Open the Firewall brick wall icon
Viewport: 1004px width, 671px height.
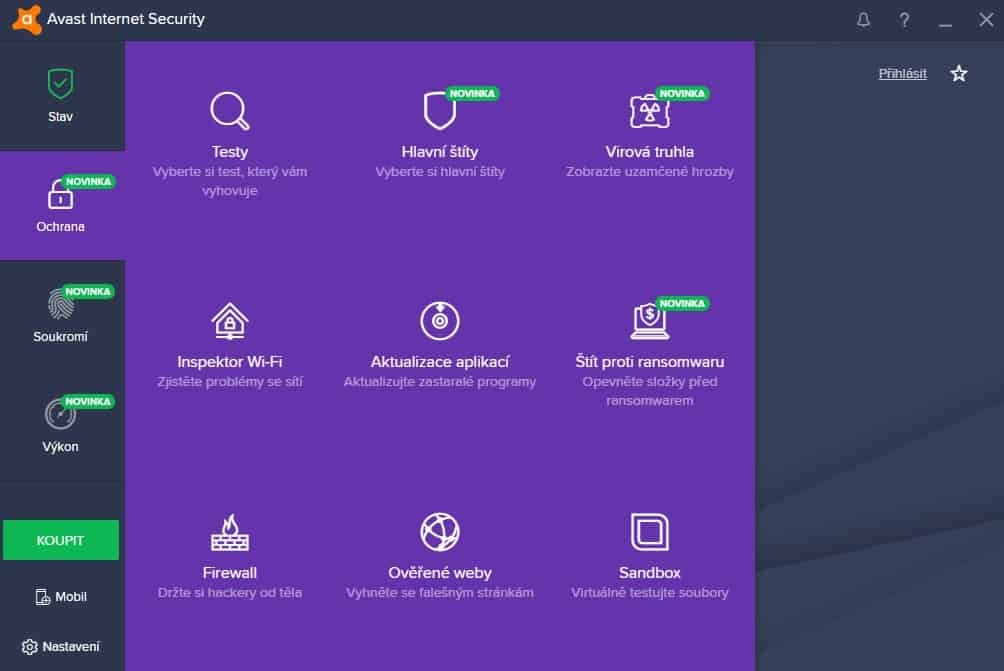pyautogui.click(x=230, y=532)
